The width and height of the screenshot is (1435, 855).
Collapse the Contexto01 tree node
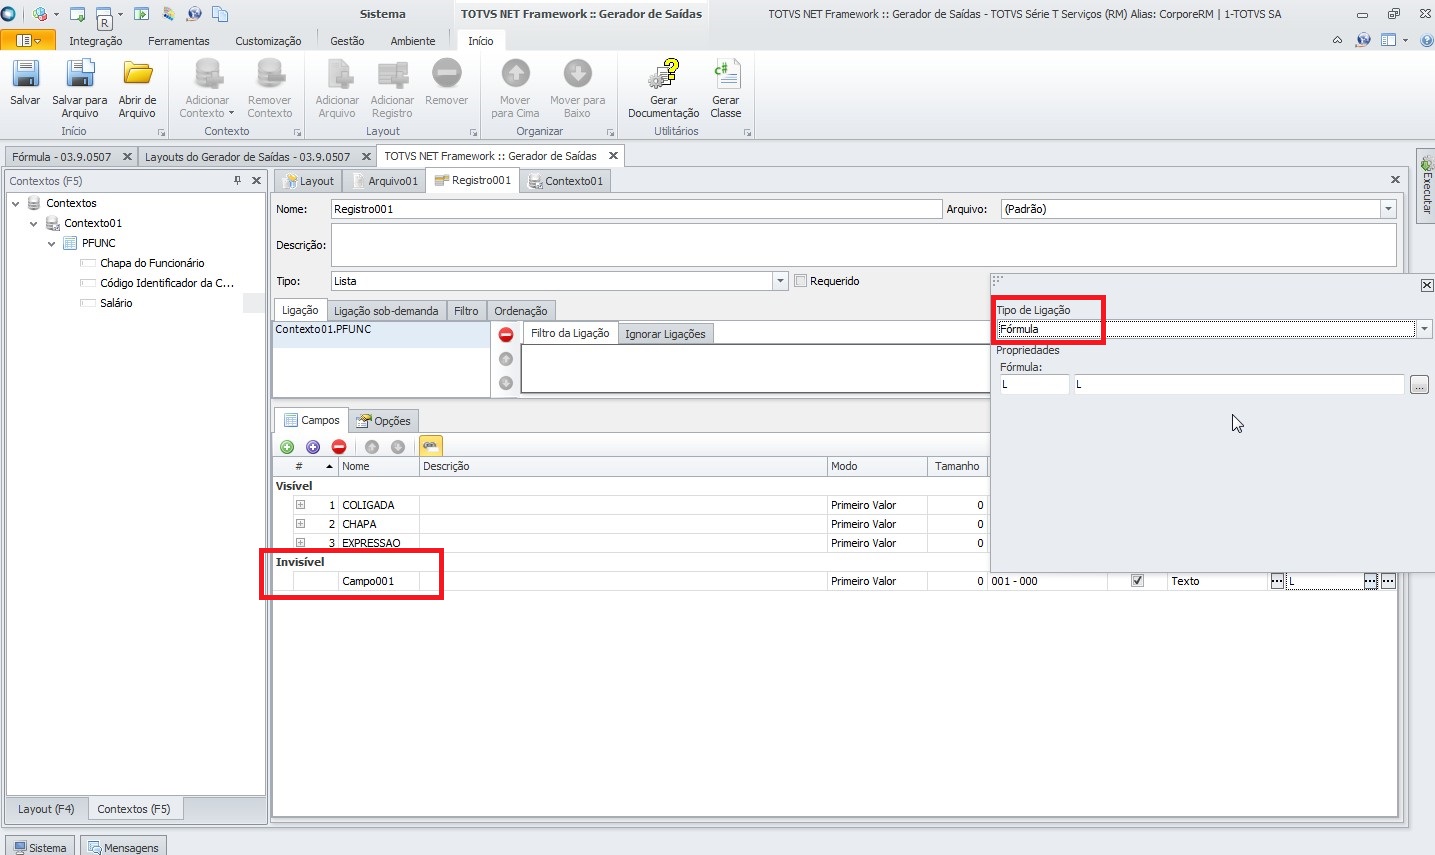click(x=34, y=223)
